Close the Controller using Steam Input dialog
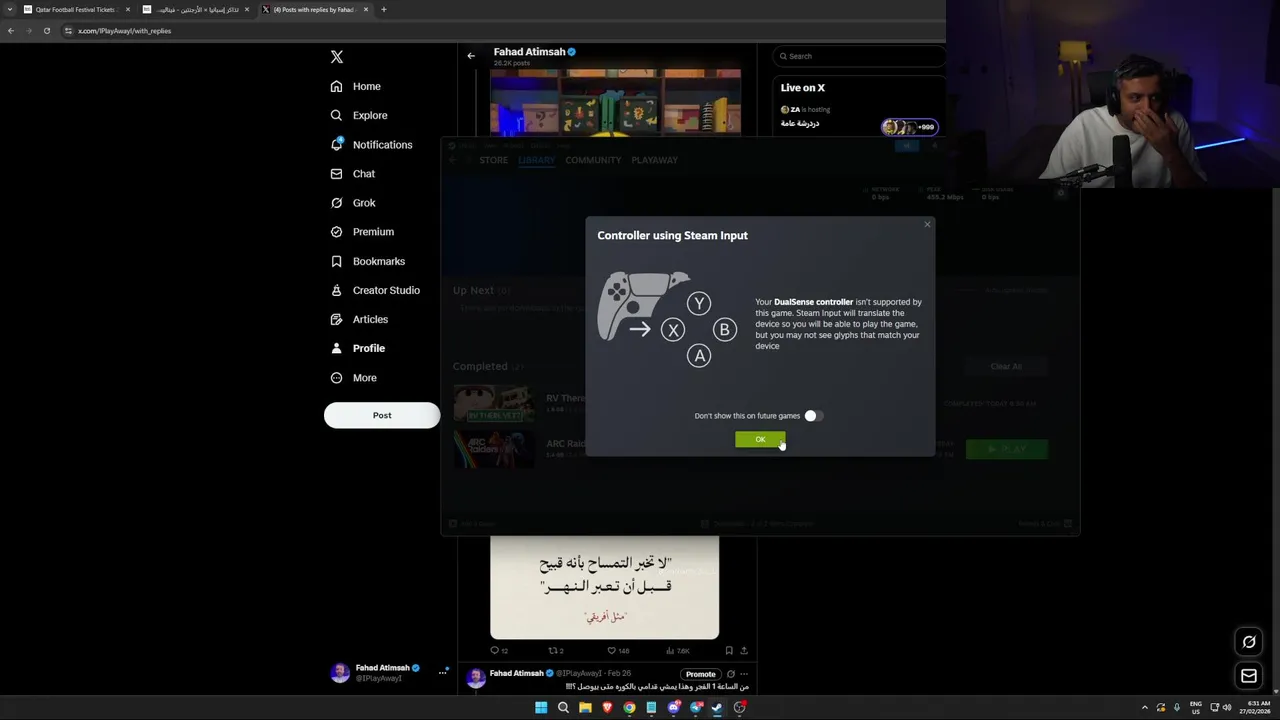The width and height of the screenshot is (1280, 720). [x=927, y=224]
